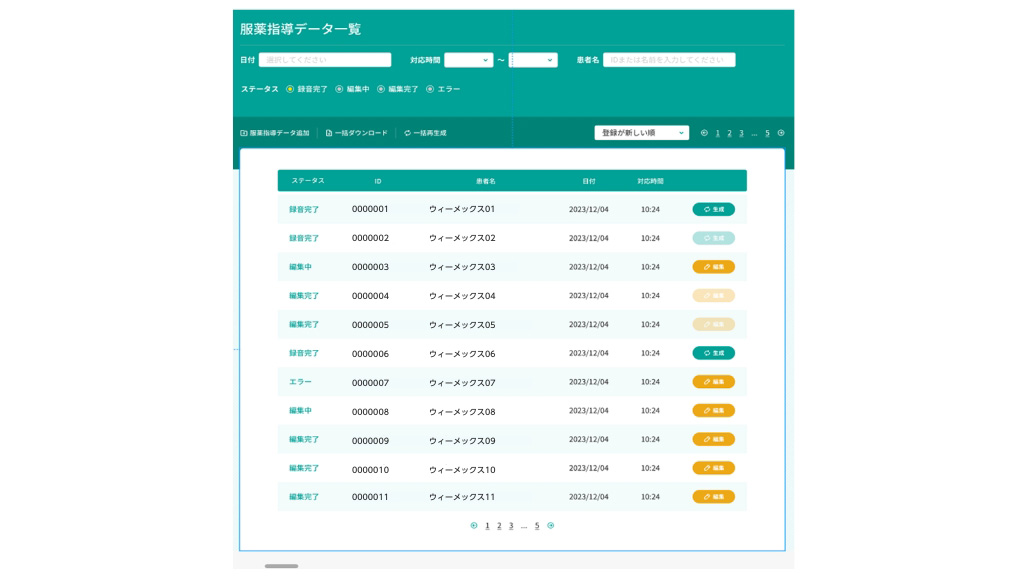Jump to page 5 in bottom pagination

(537, 526)
